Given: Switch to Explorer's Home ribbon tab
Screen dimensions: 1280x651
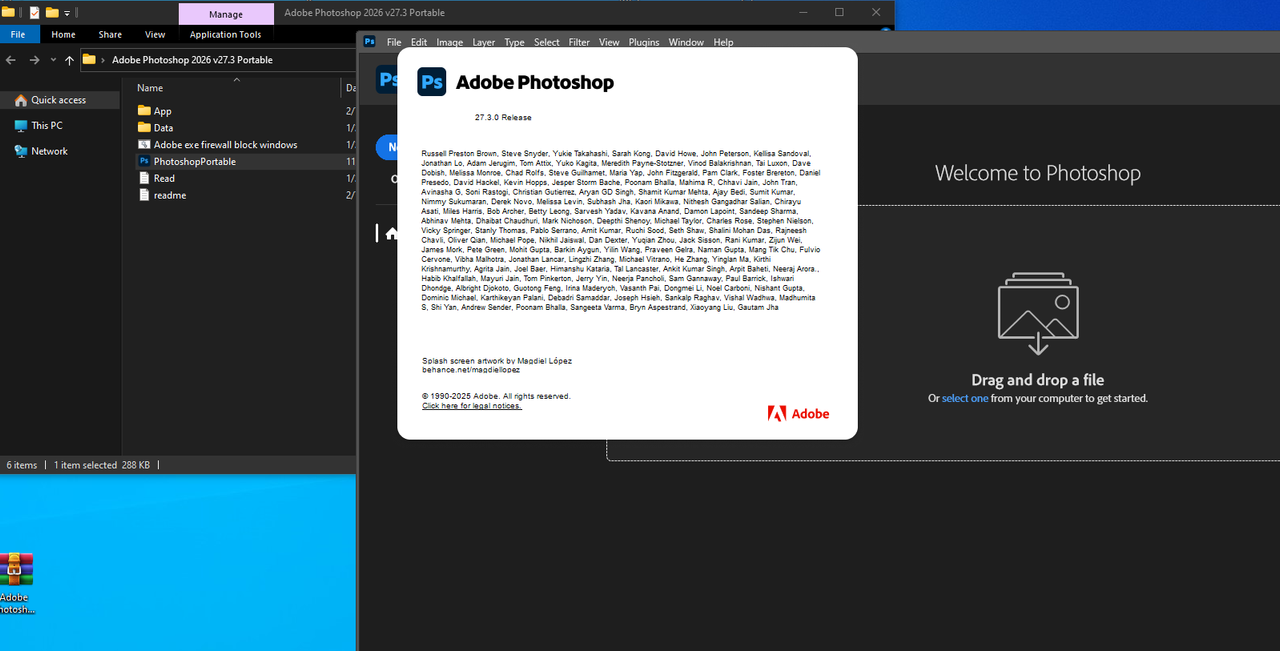Looking at the screenshot, I should (x=63, y=34).
